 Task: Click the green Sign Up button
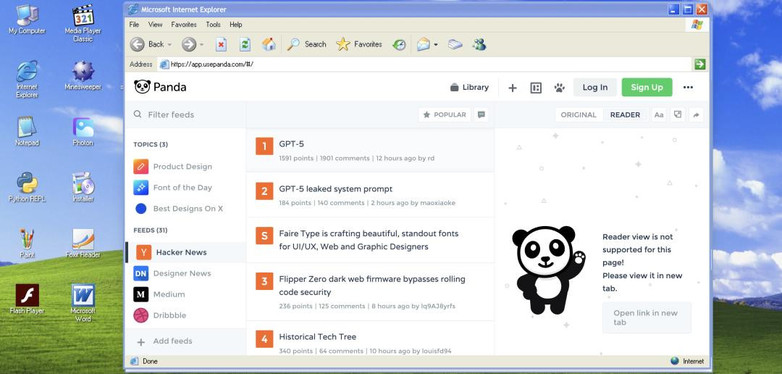[x=647, y=87]
